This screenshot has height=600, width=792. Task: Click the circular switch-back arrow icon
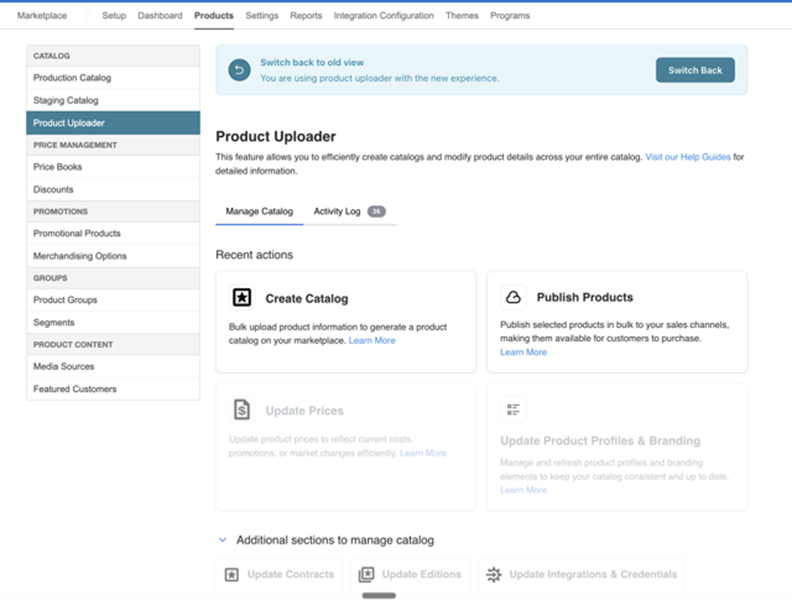point(239,70)
